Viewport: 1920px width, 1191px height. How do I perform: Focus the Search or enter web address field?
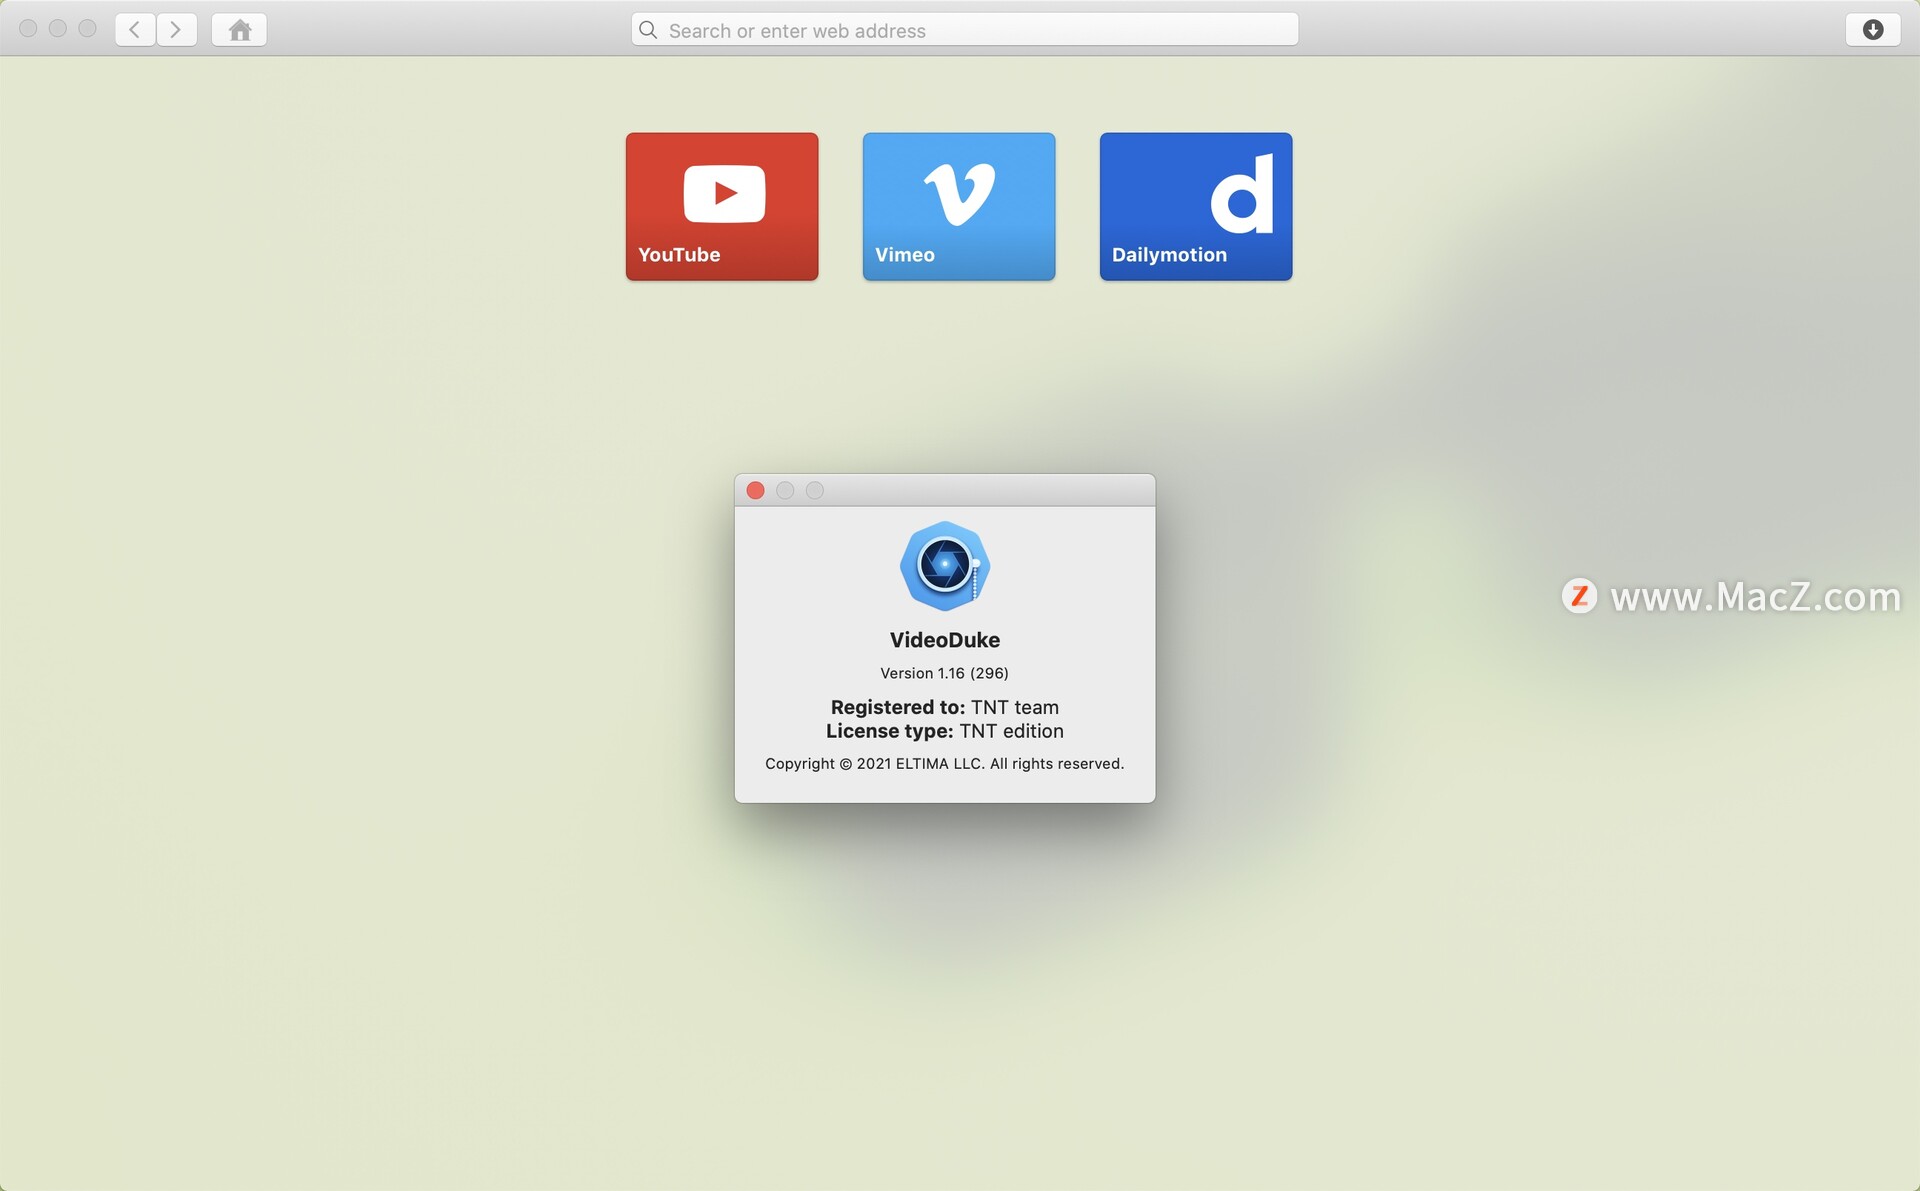point(965,30)
